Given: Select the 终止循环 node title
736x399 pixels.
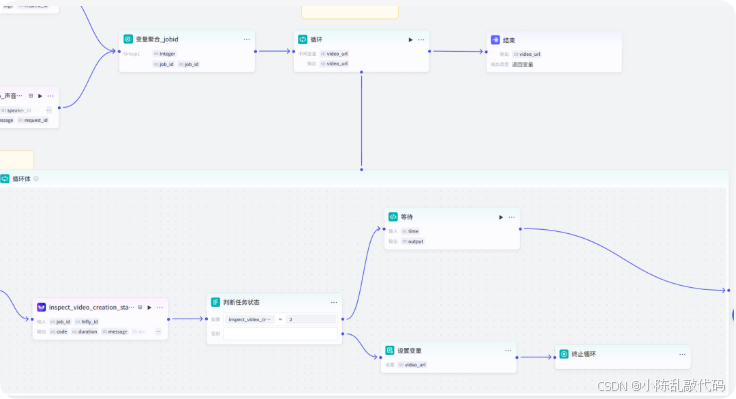Looking at the screenshot, I should tap(584, 354).
